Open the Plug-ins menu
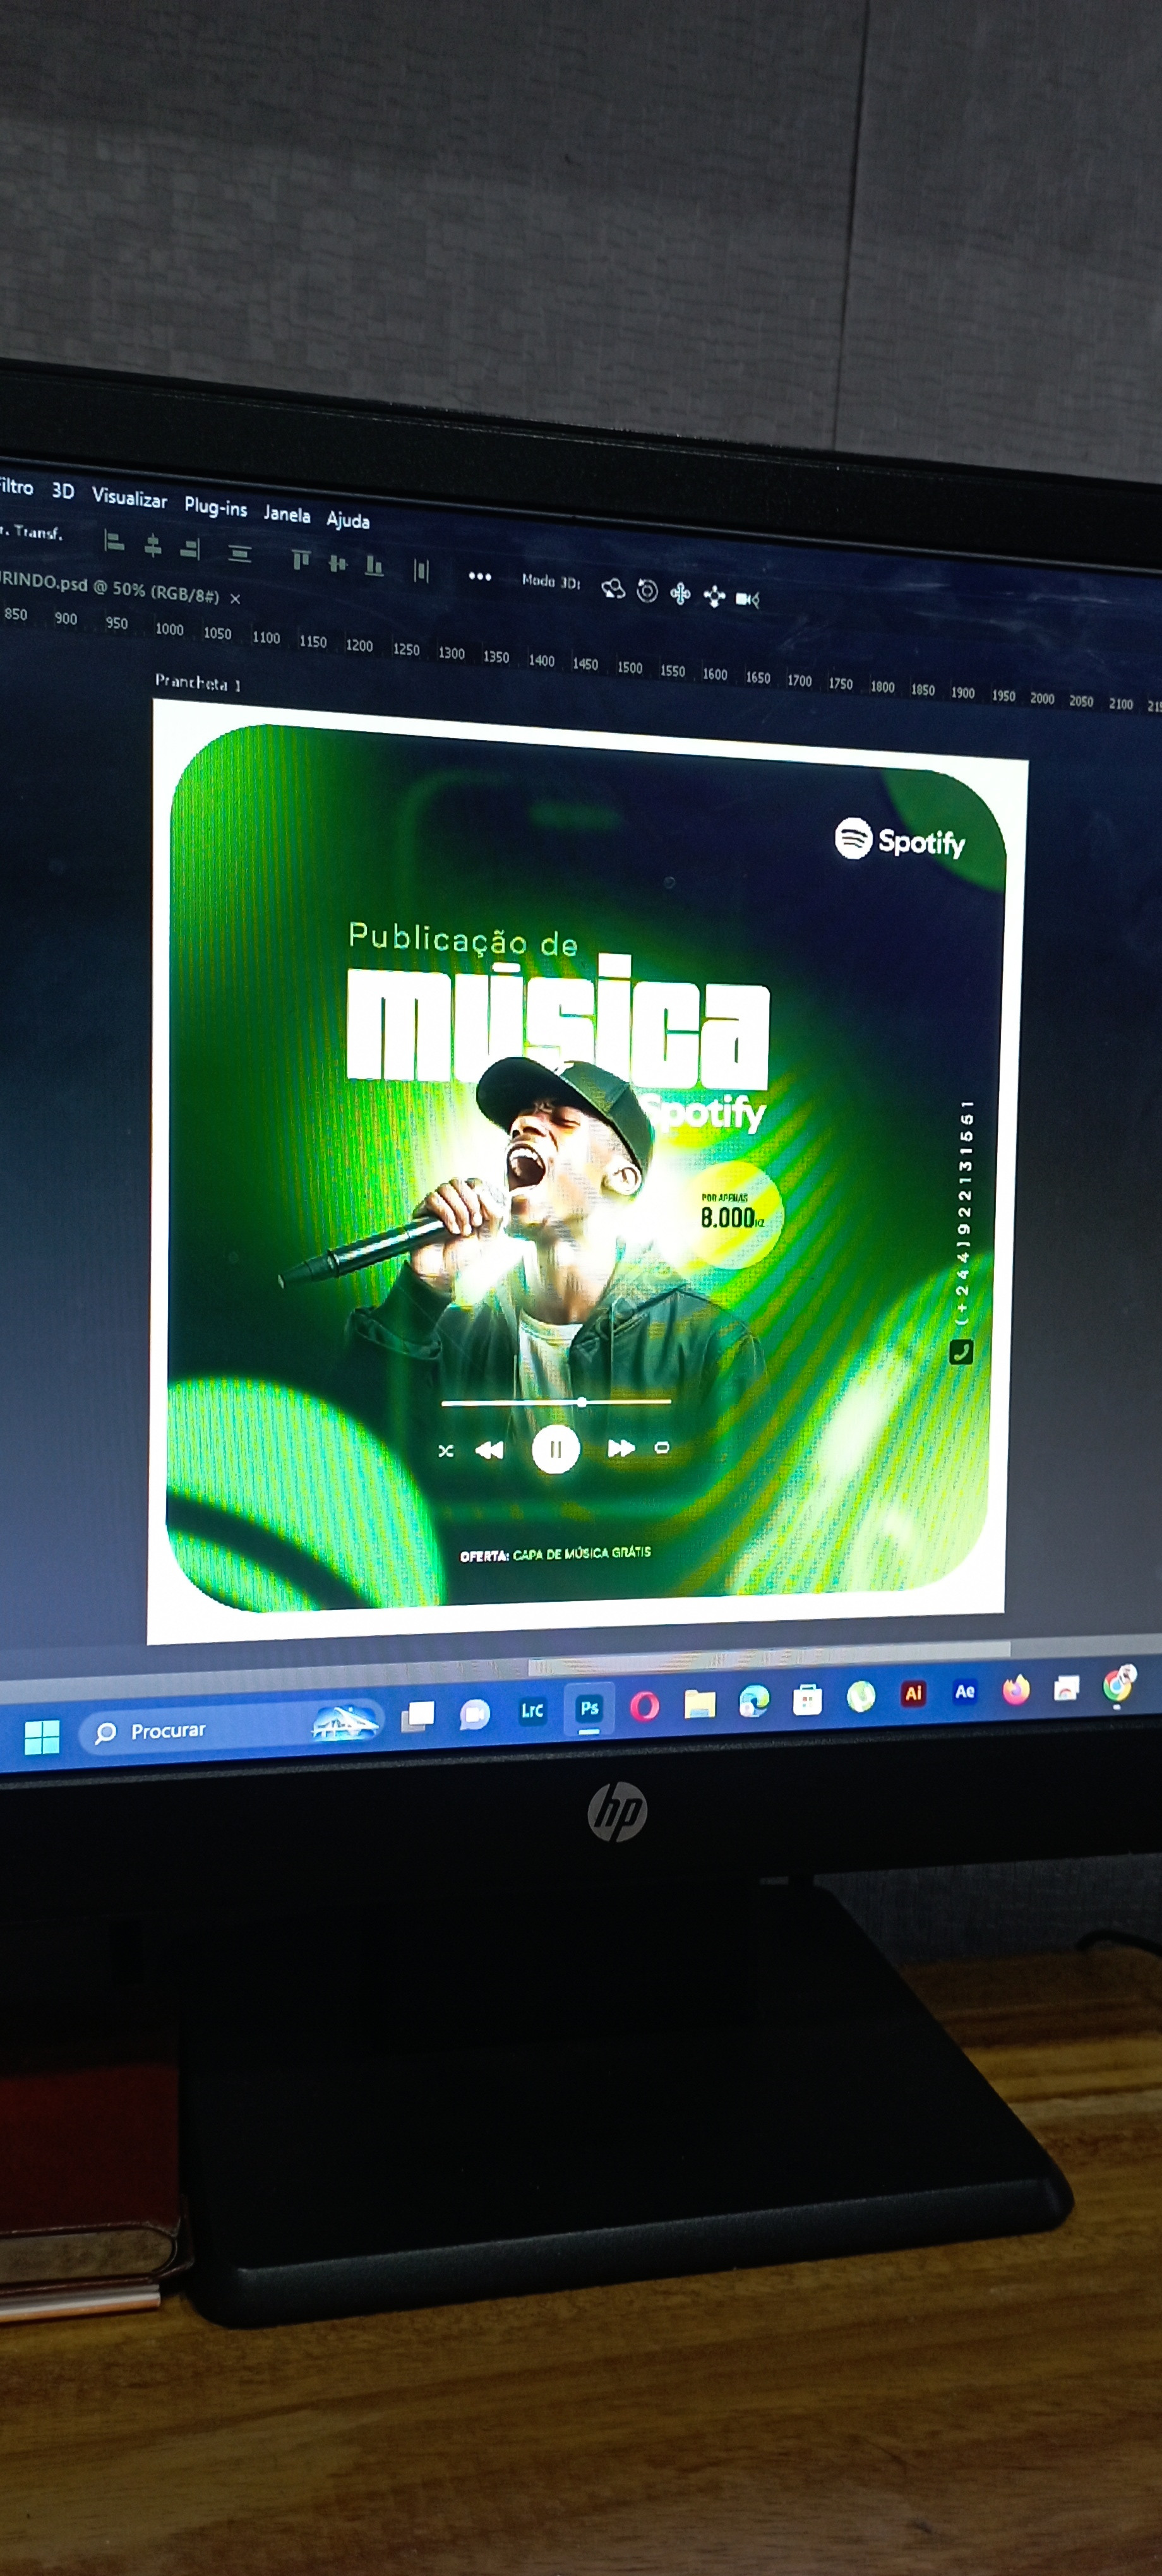 coord(215,506)
